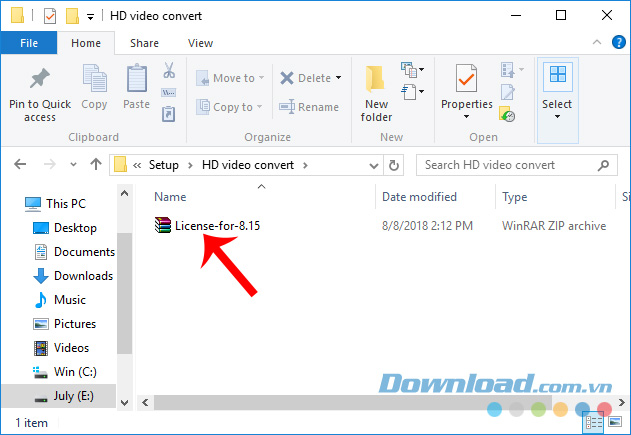Click Setup in the address breadcrumb

[163, 165]
